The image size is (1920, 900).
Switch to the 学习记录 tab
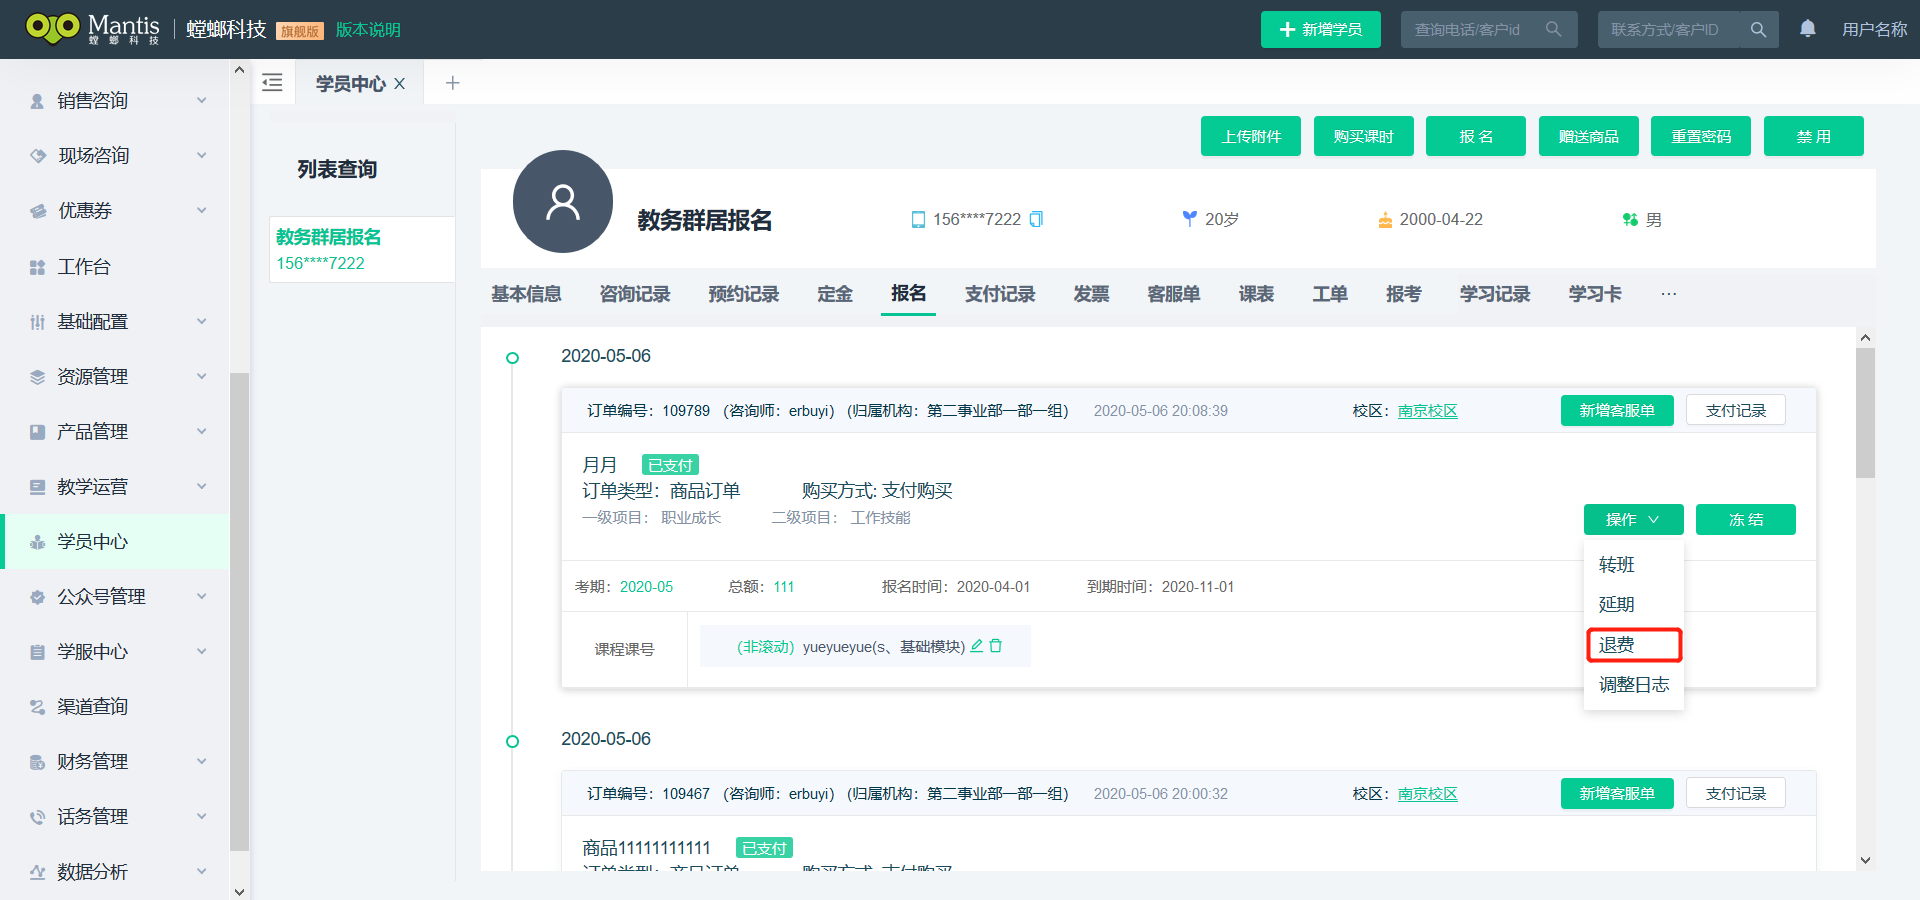pyautogui.click(x=1495, y=294)
